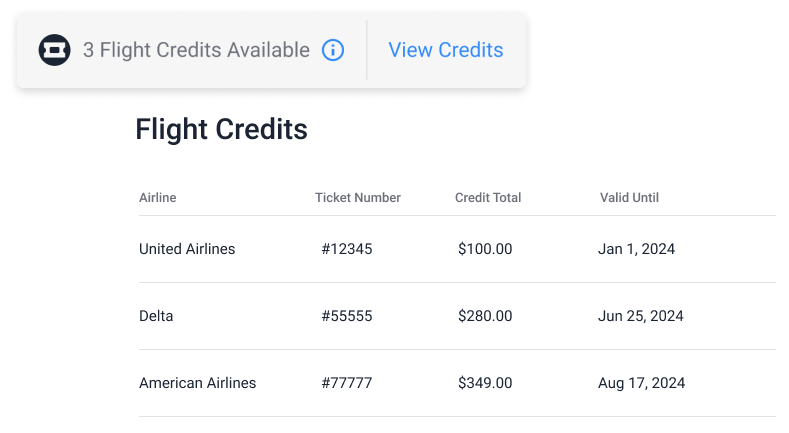Click the Ticket Number column header
The height and width of the screenshot is (433, 789).
pyautogui.click(x=358, y=198)
